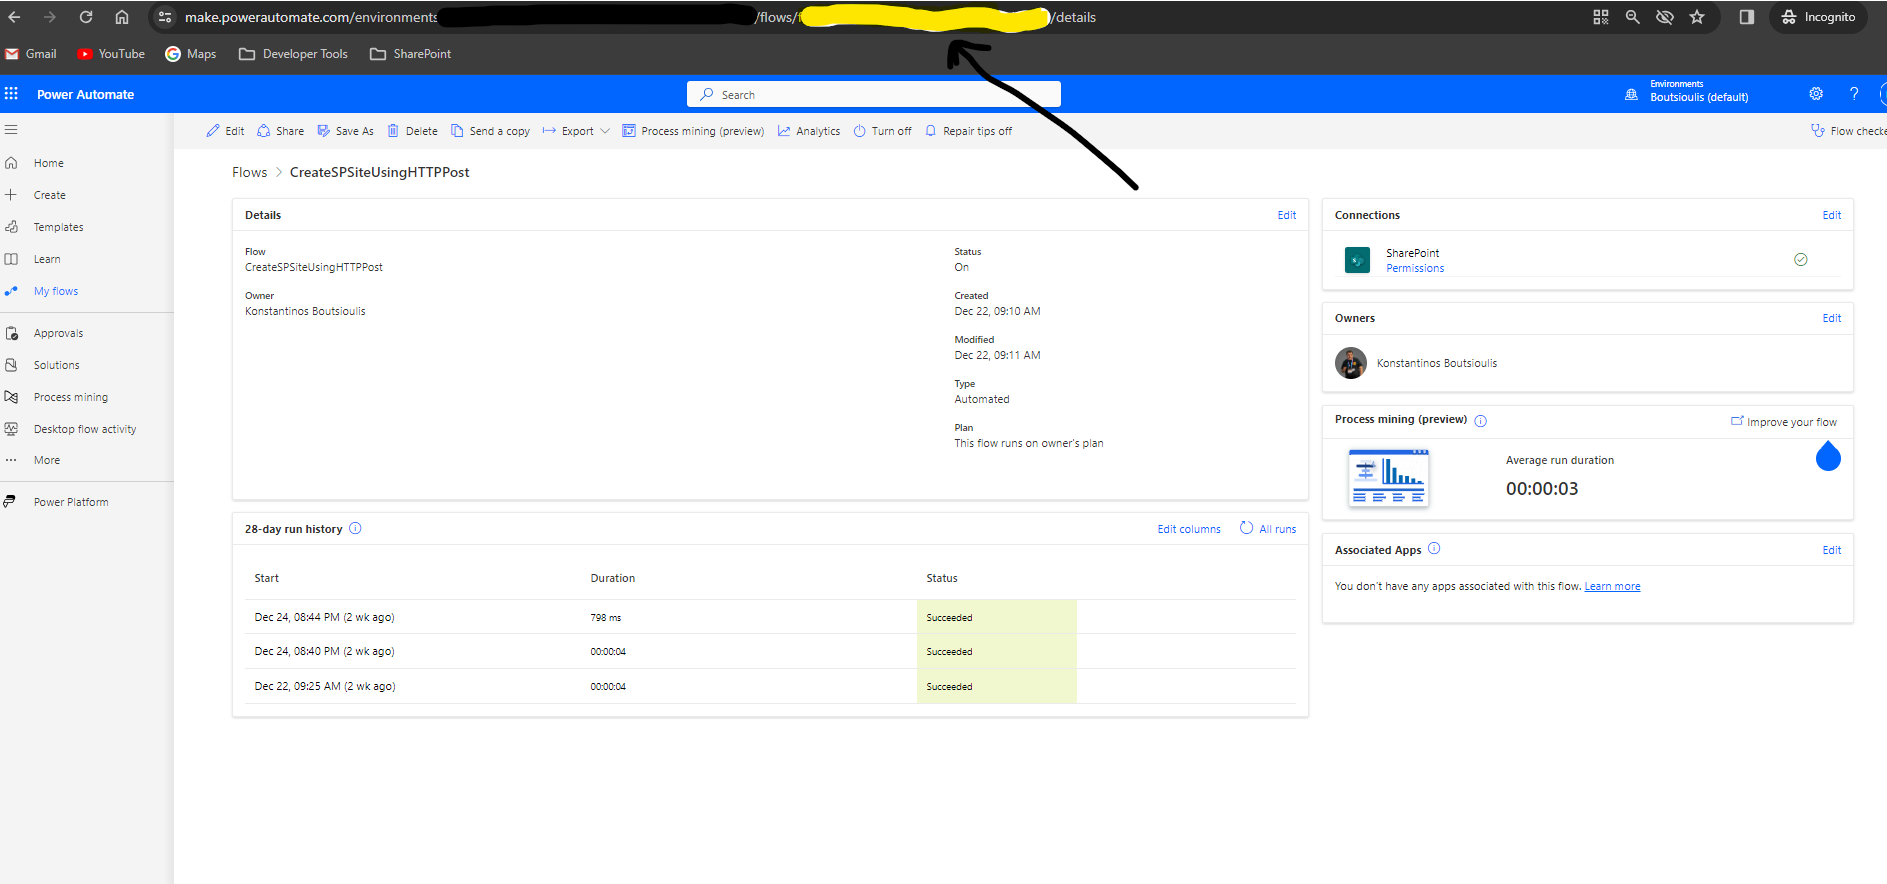The image size is (1887, 884).
Task: Open Process mining in the sidebar
Action: tap(70, 397)
